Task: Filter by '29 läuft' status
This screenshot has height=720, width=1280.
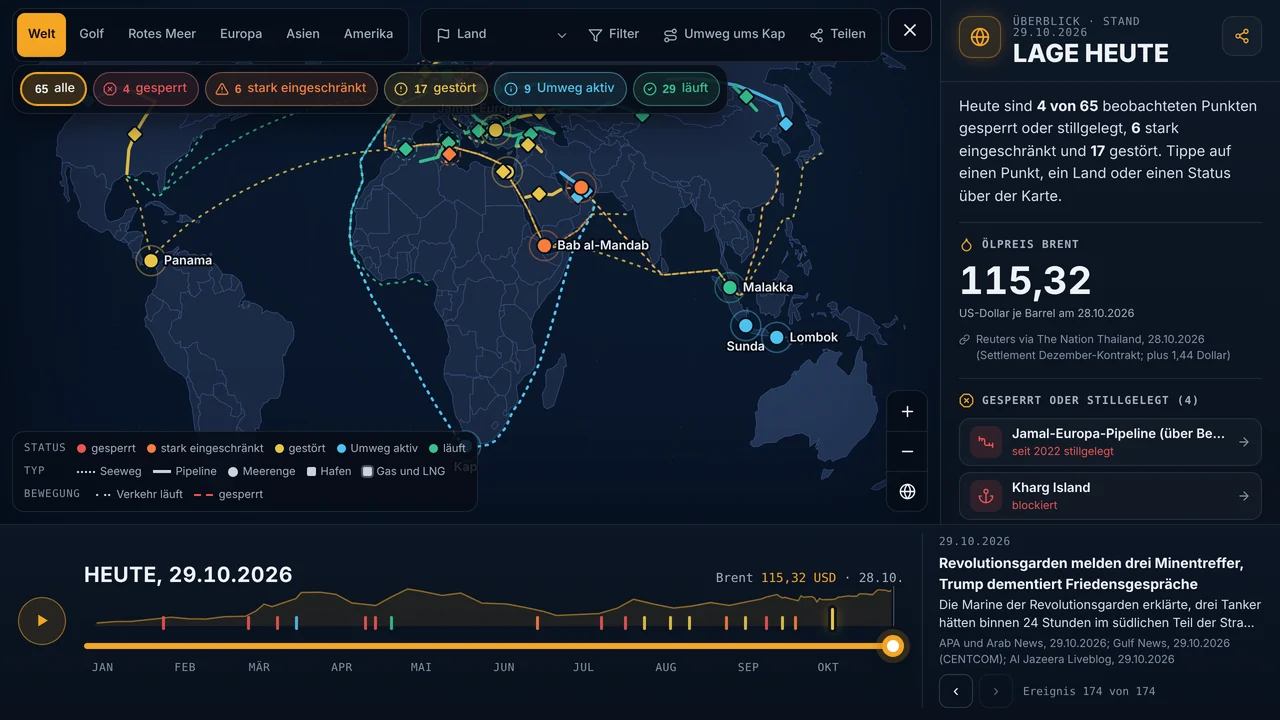Action: pyautogui.click(x=676, y=89)
